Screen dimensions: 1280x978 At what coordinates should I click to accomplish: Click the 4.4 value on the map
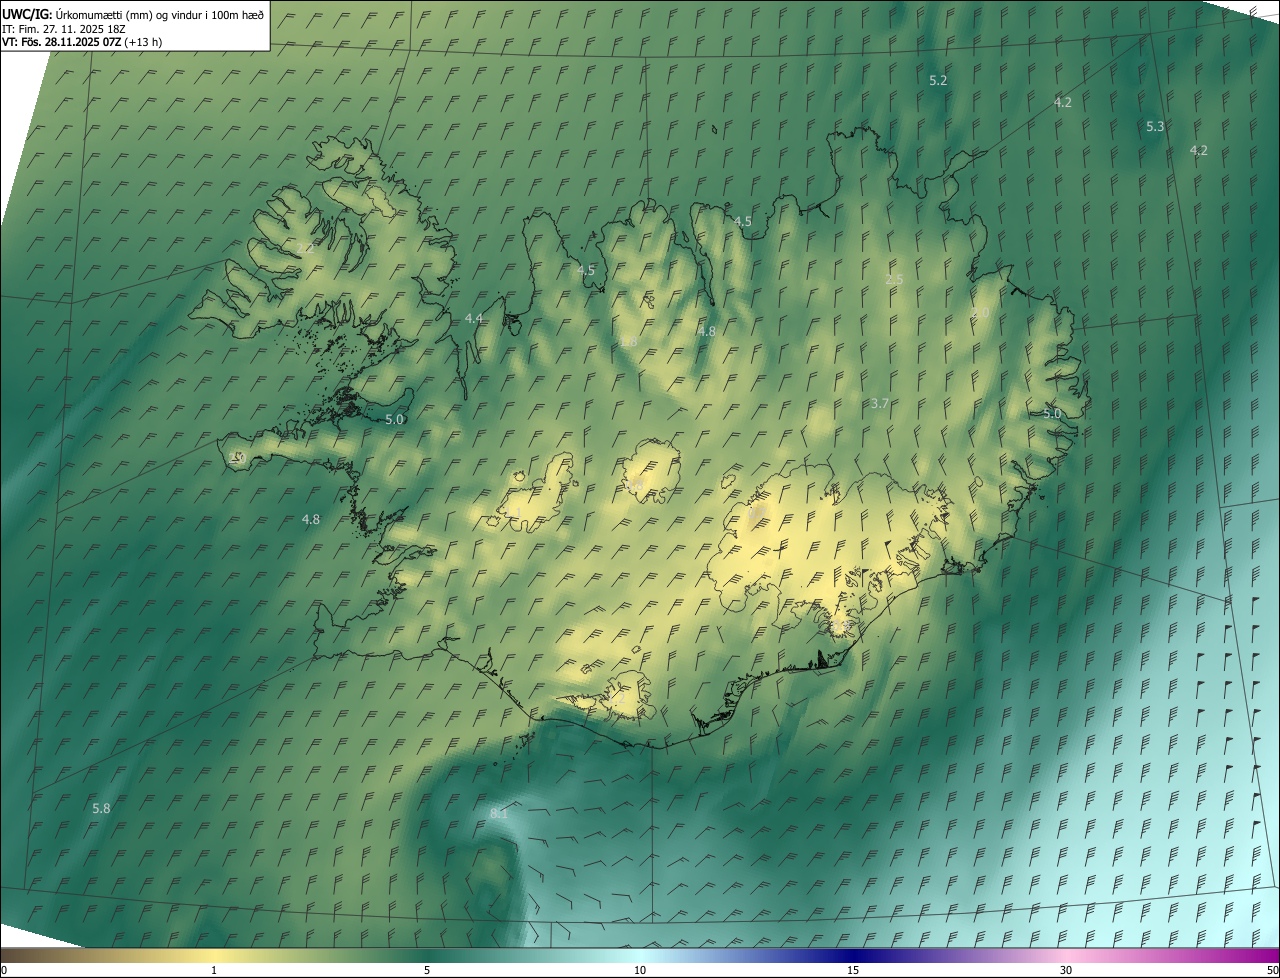(474, 318)
